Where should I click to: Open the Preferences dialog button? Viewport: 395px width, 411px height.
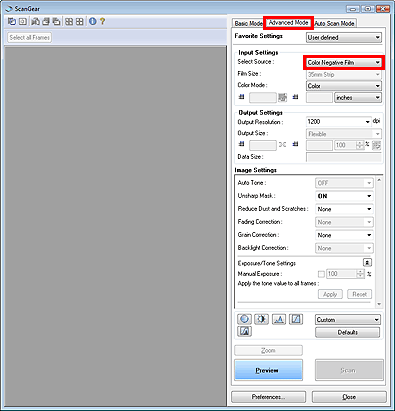tap(268, 397)
